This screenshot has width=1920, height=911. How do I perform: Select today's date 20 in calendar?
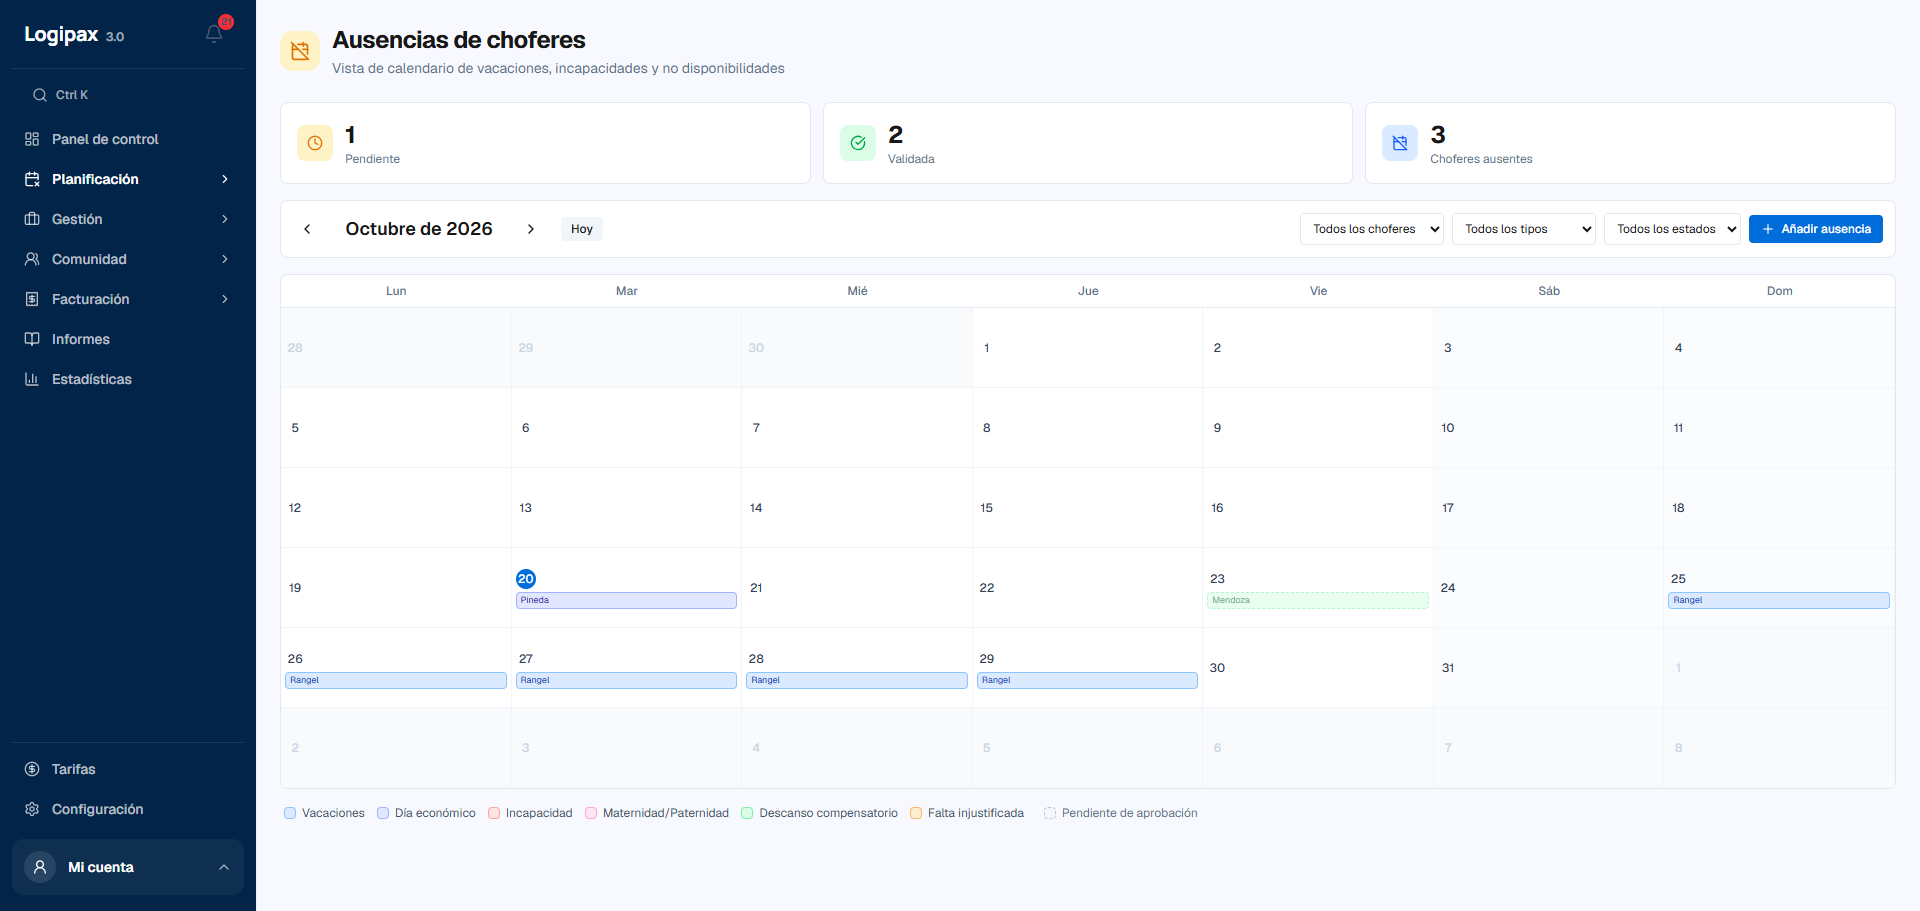point(526,579)
